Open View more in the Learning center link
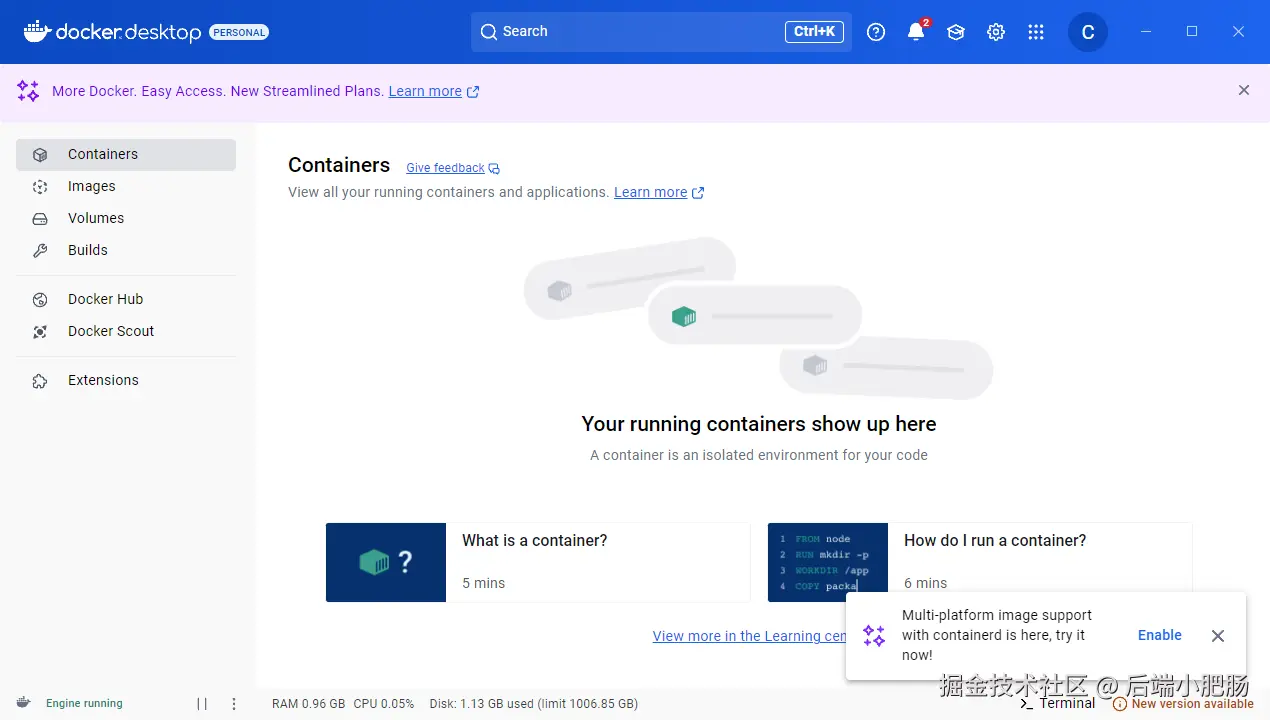Viewport: 1270px width, 720px height. [x=749, y=636]
